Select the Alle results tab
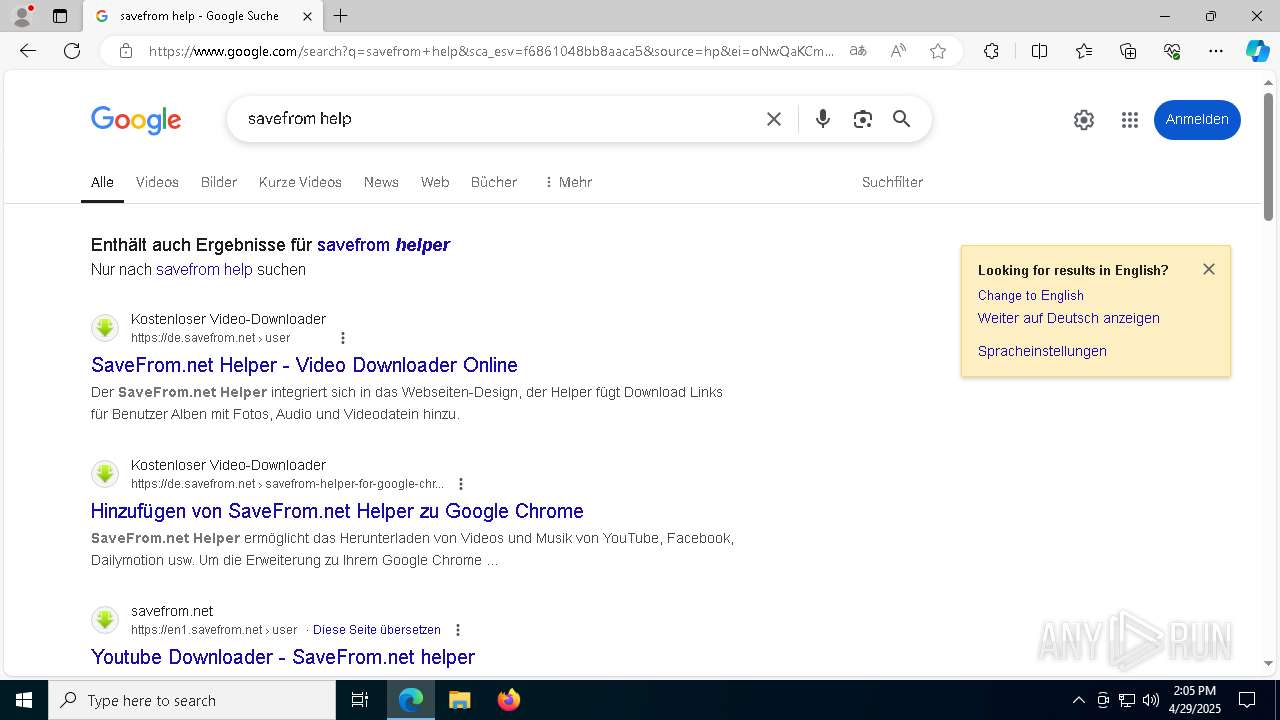Viewport: 1280px width, 720px height. pyautogui.click(x=102, y=182)
